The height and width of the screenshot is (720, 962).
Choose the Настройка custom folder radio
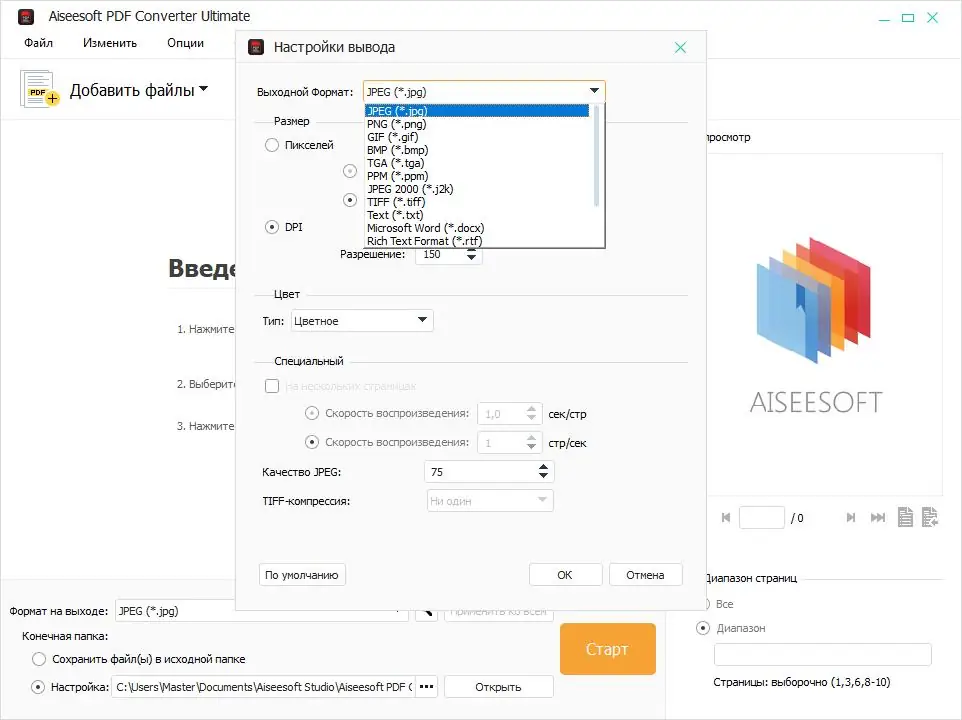pyautogui.click(x=38, y=687)
